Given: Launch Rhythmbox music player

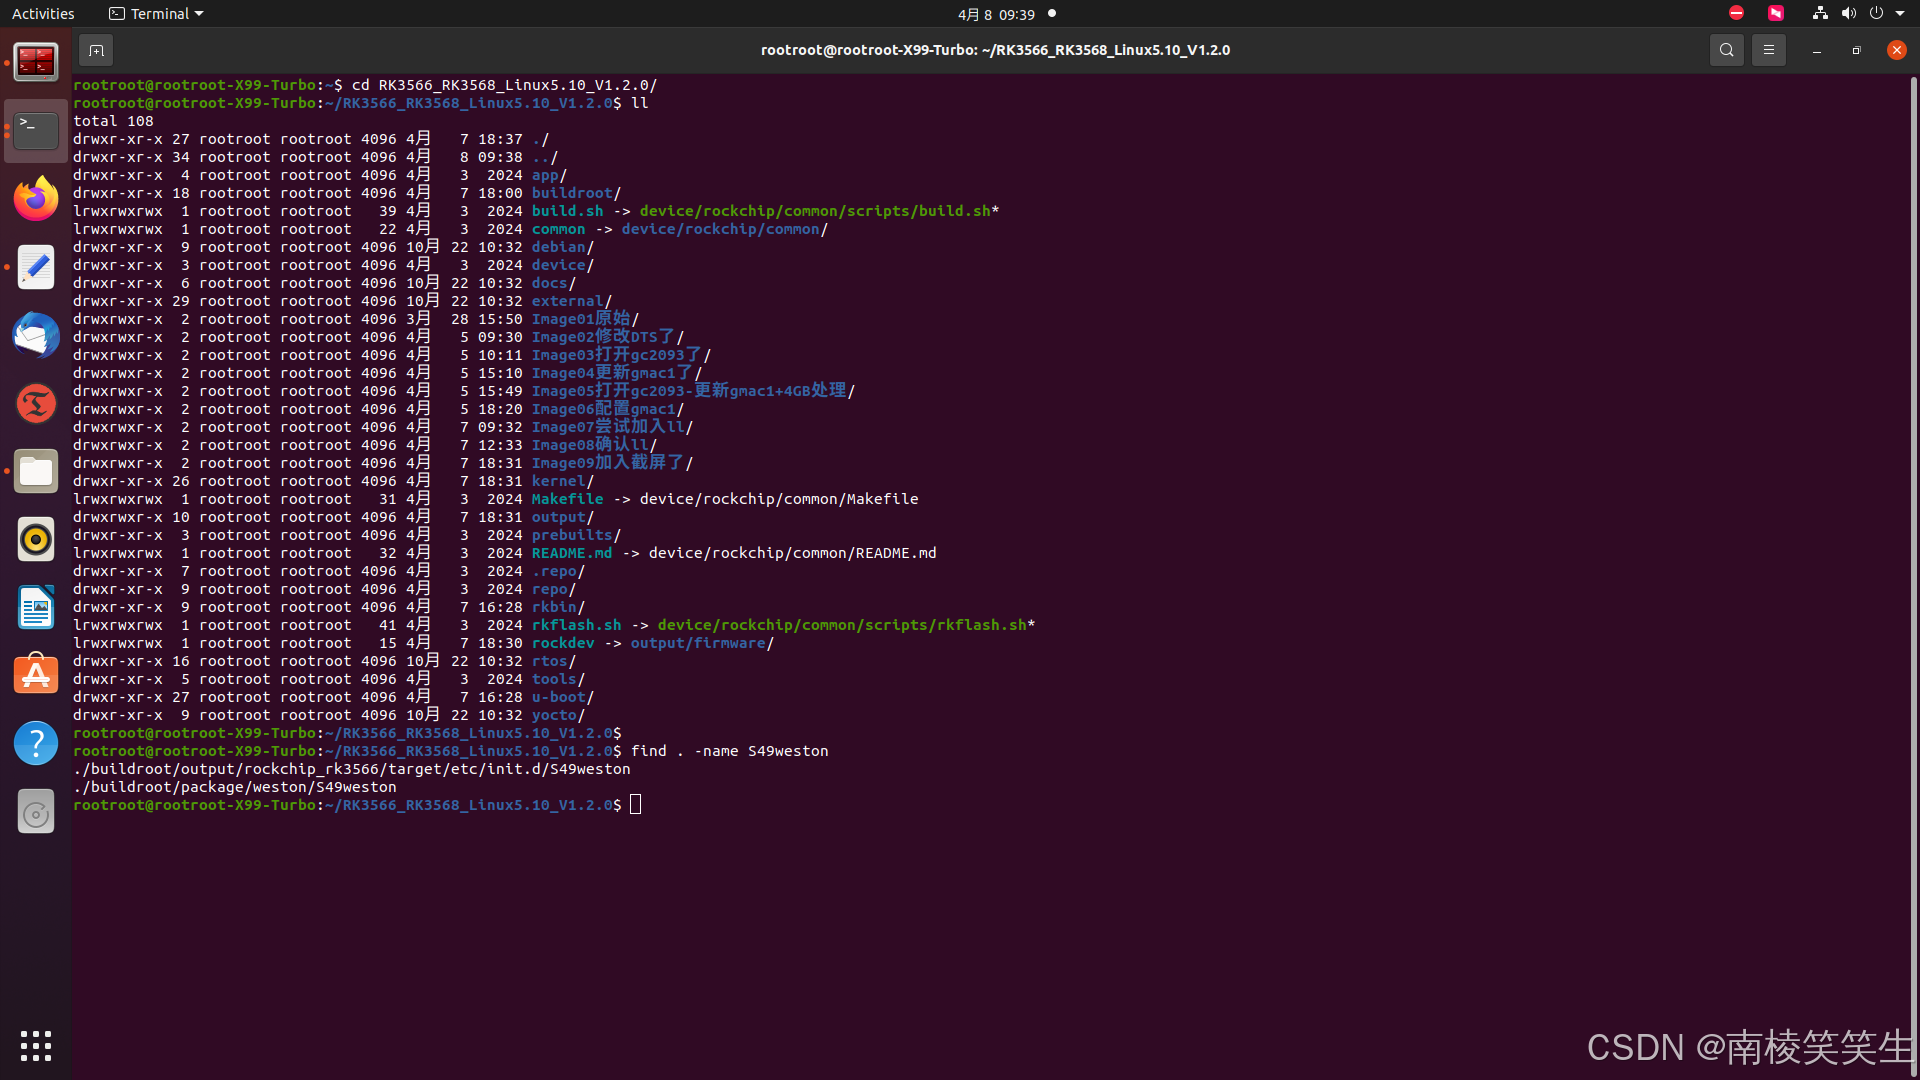Looking at the screenshot, I should click(x=36, y=540).
